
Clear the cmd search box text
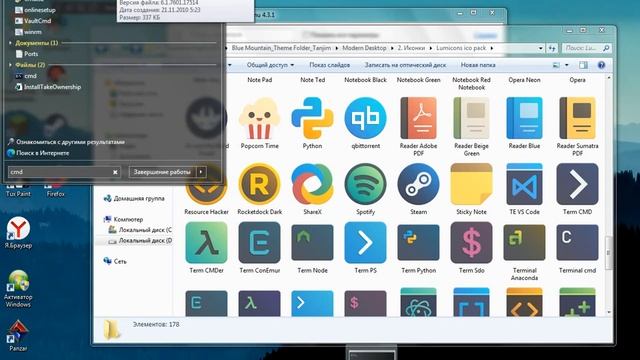pyautogui.click(x=115, y=172)
